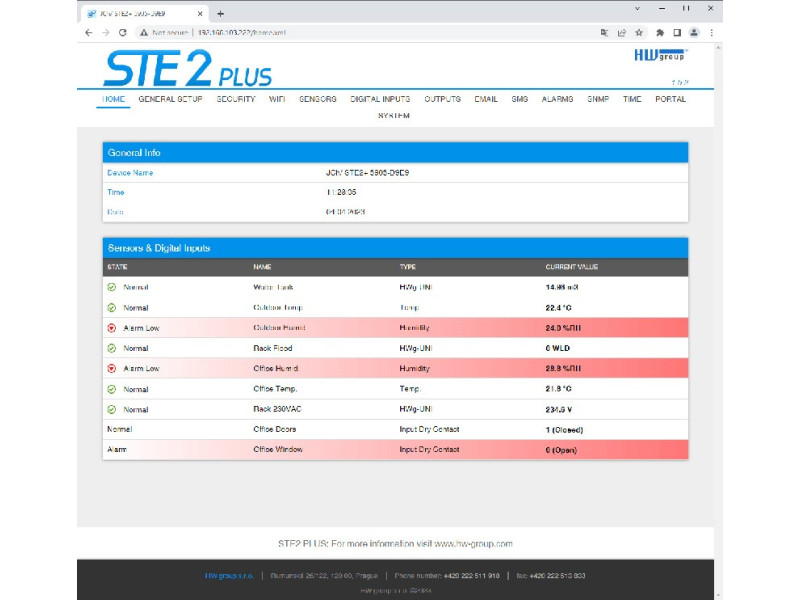800x600 pixels.
Task: Click the red alarm icon for Office Humid
Action: pos(112,368)
